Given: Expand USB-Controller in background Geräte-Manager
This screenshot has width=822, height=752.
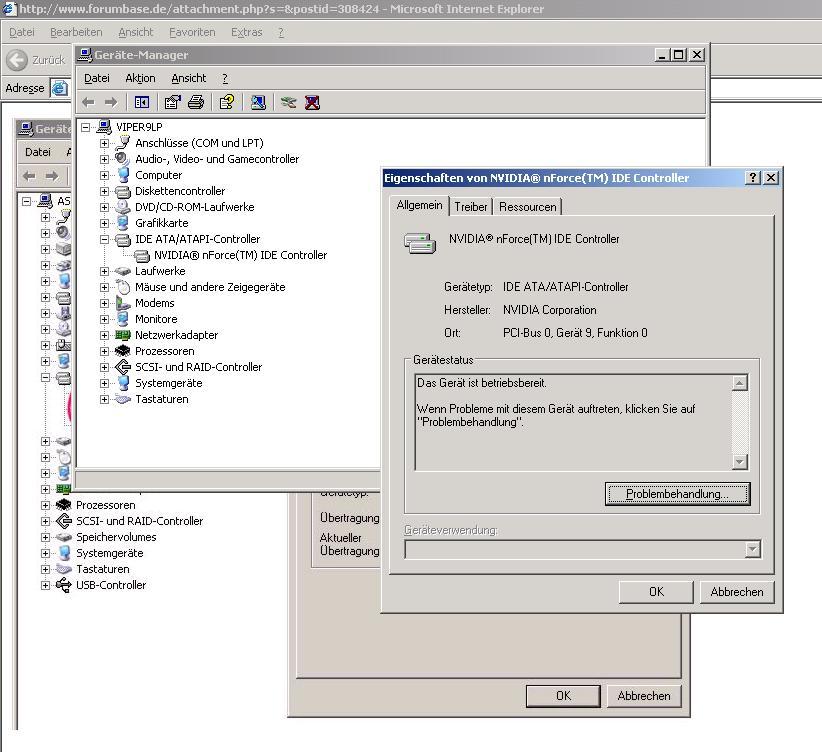Looking at the screenshot, I should 46,585.
